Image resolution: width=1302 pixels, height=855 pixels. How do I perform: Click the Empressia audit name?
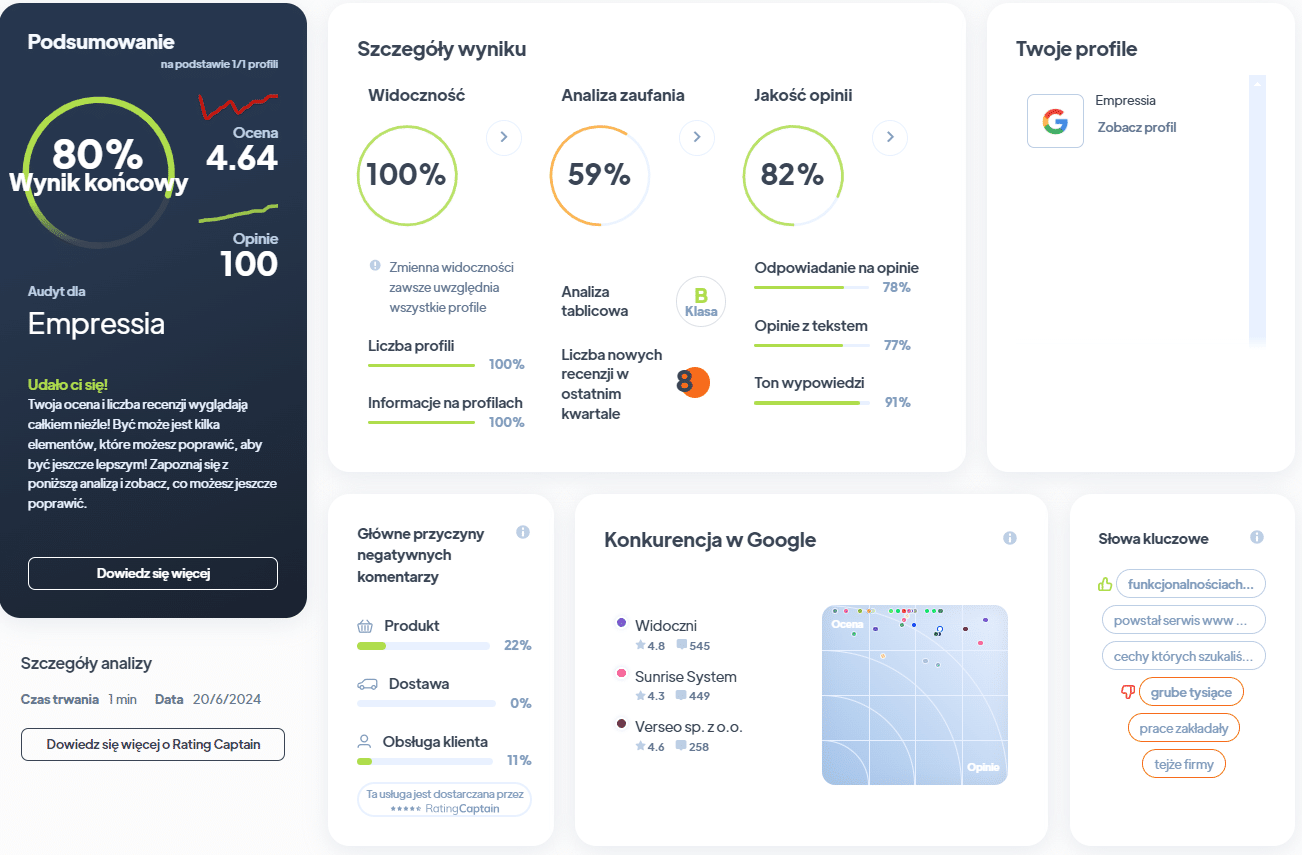click(96, 324)
